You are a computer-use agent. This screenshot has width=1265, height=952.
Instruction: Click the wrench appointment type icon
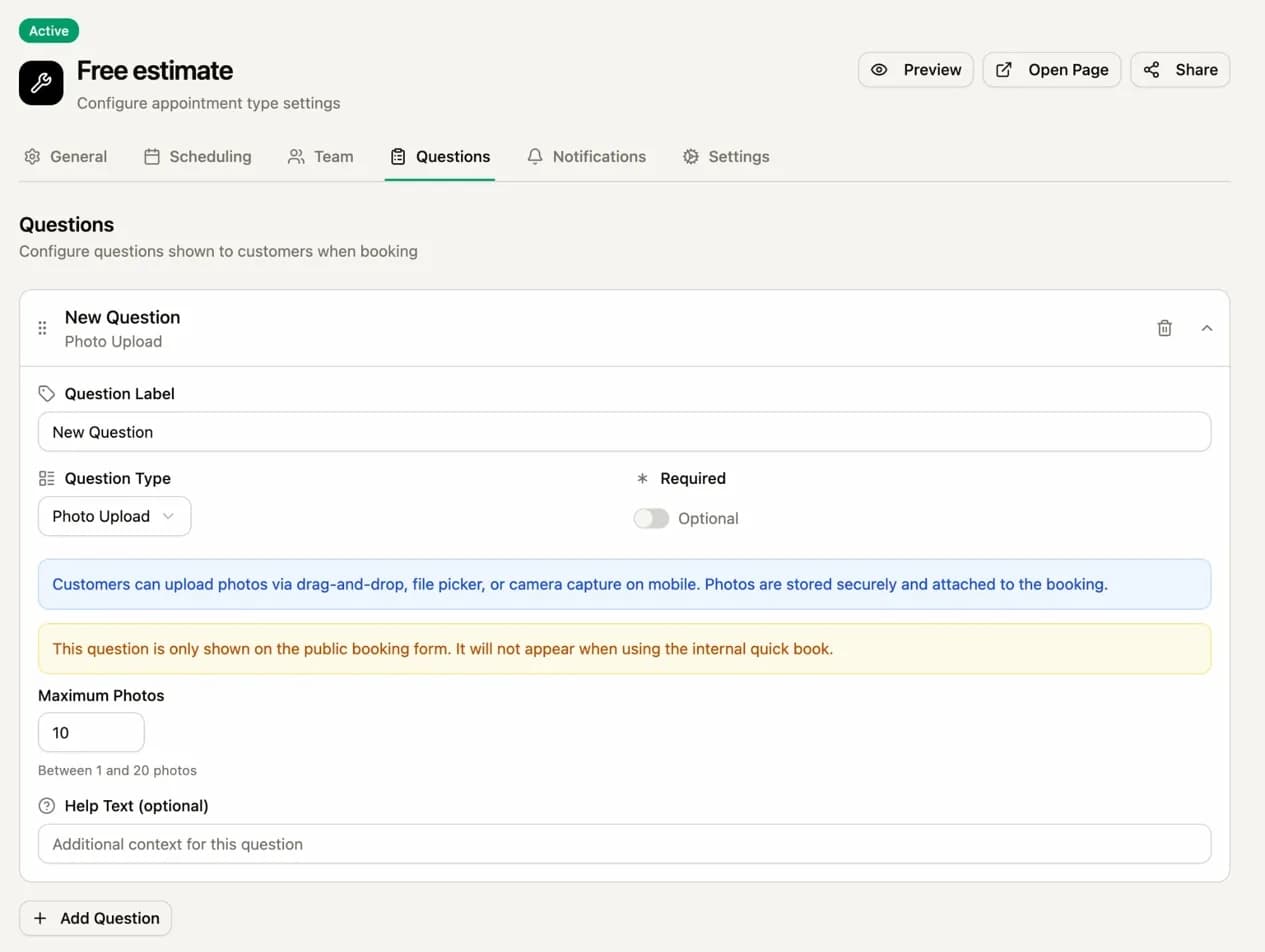(x=41, y=83)
